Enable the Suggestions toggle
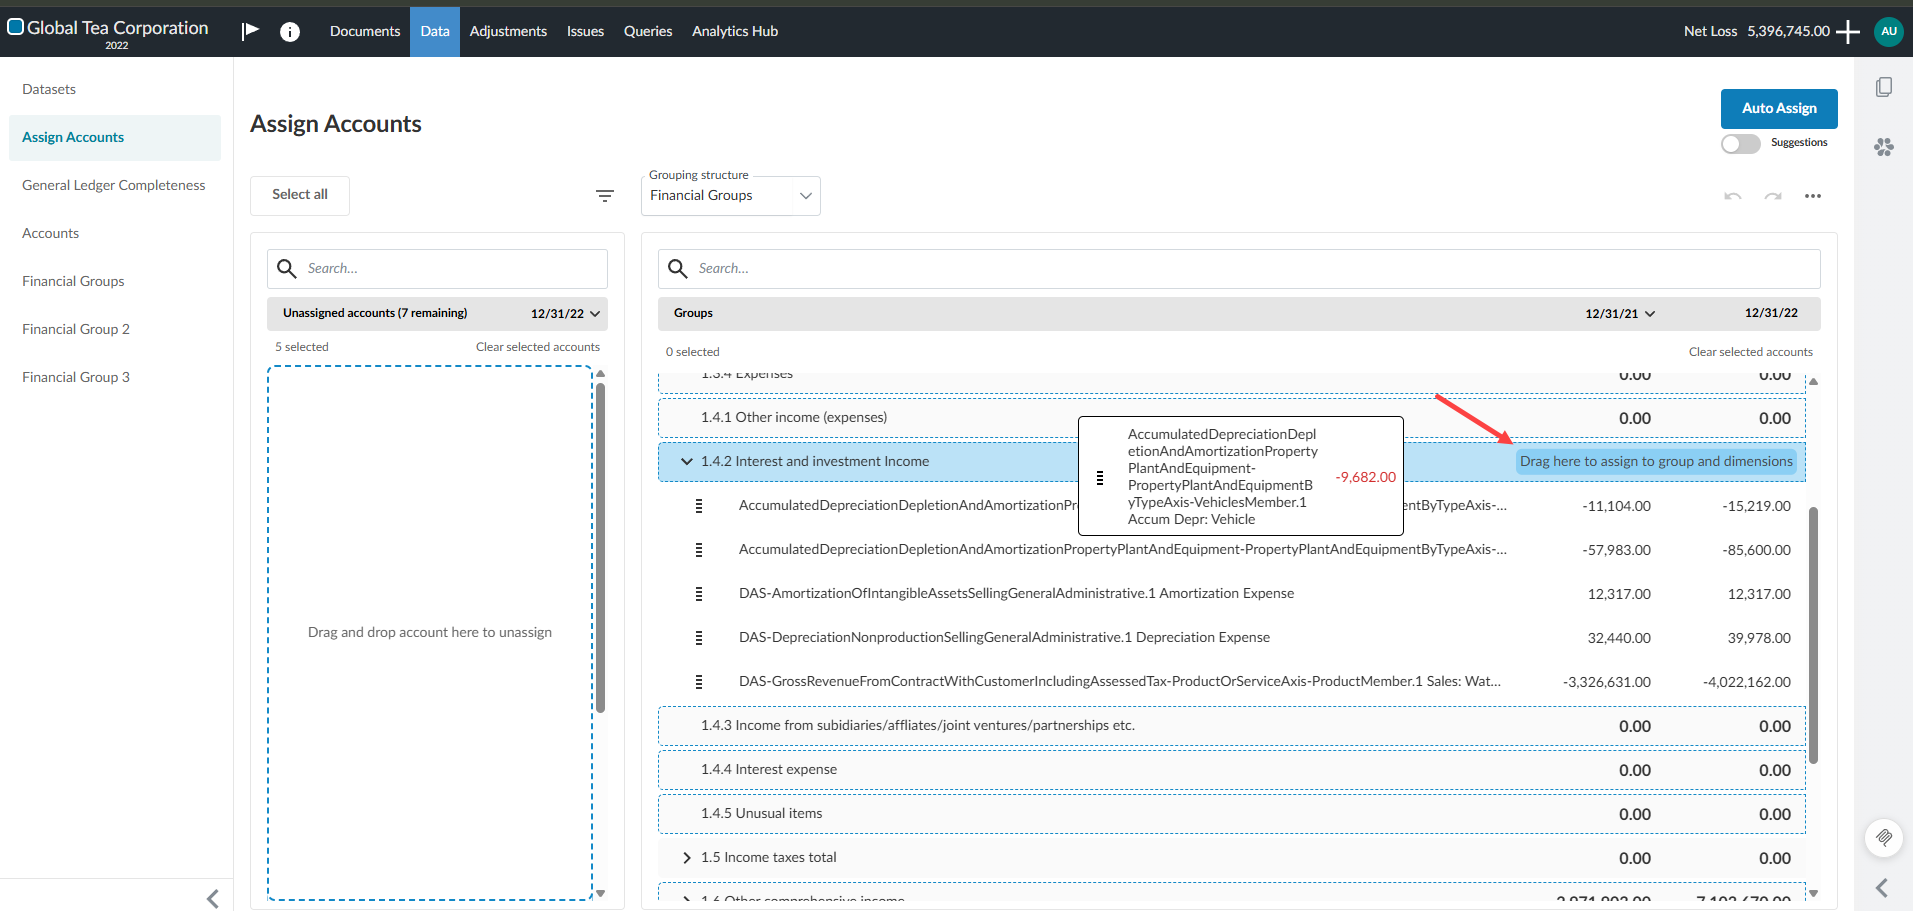The width and height of the screenshot is (1913, 911). coord(1740,143)
